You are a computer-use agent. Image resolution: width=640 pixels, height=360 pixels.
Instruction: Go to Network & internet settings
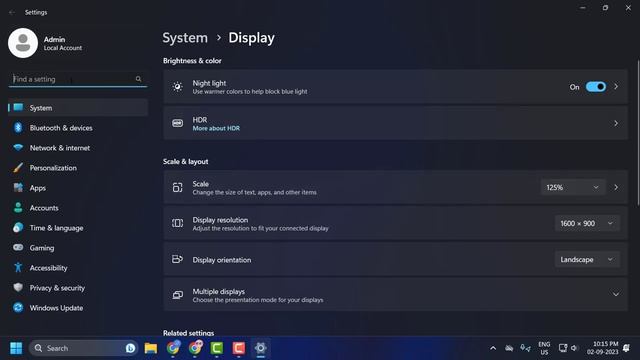[x=78, y=148]
